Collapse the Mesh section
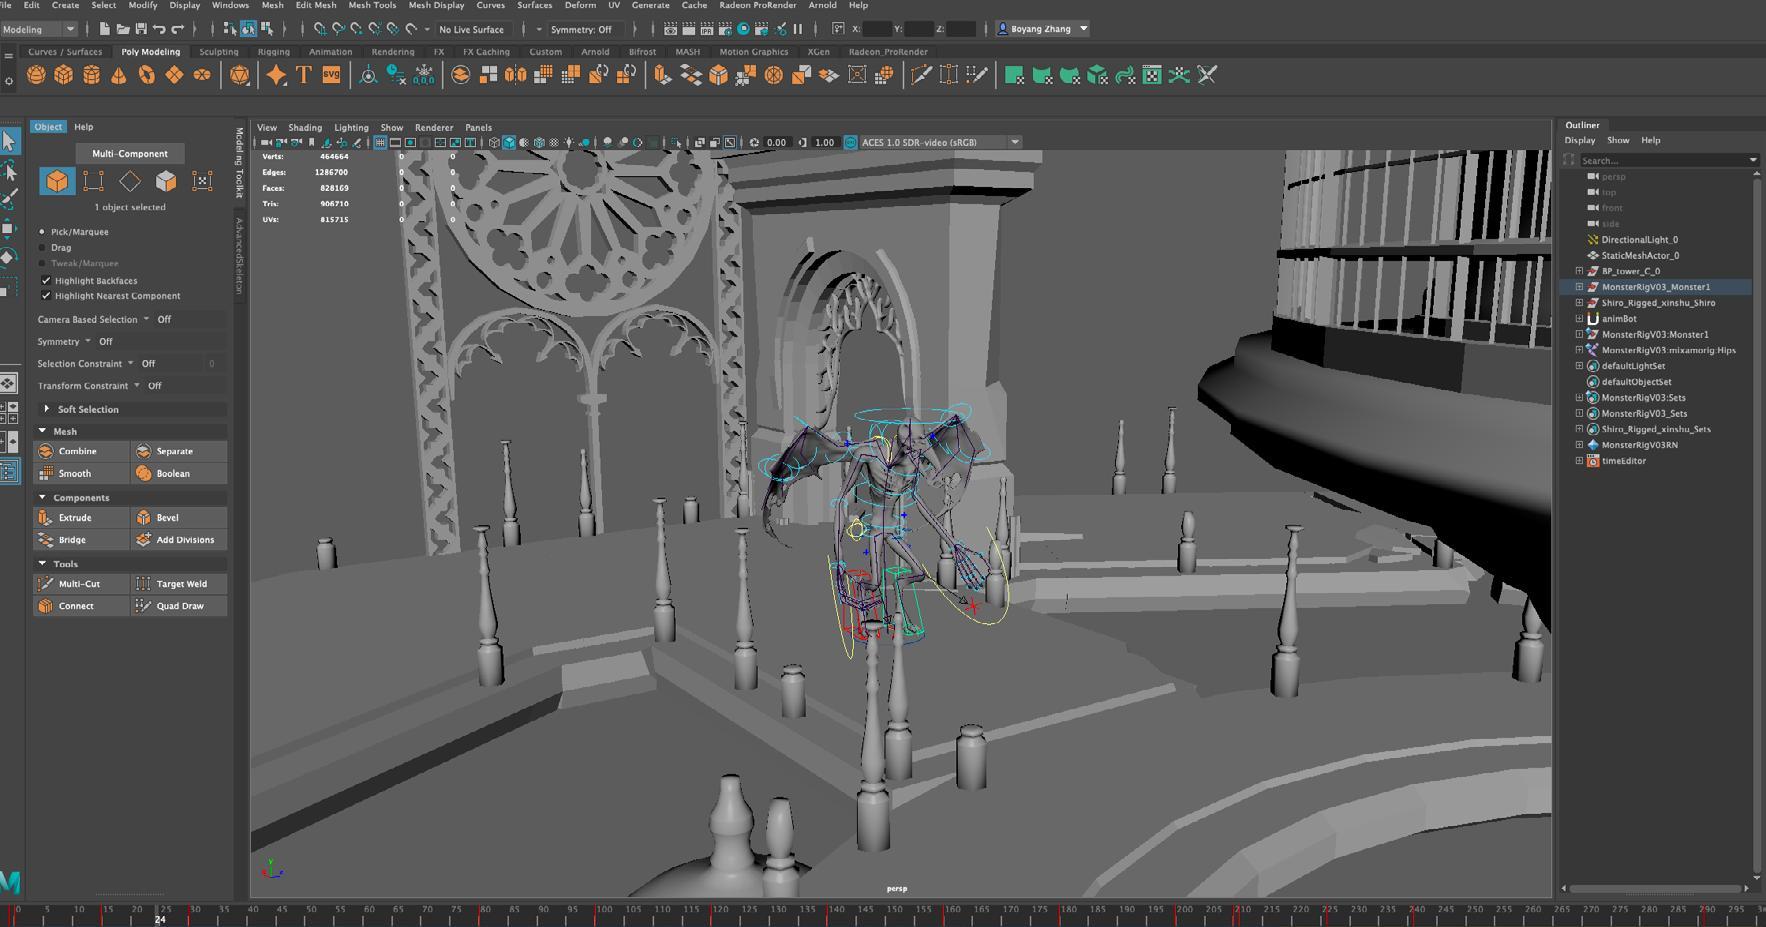 pyautogui.click(x=42, y=431)
